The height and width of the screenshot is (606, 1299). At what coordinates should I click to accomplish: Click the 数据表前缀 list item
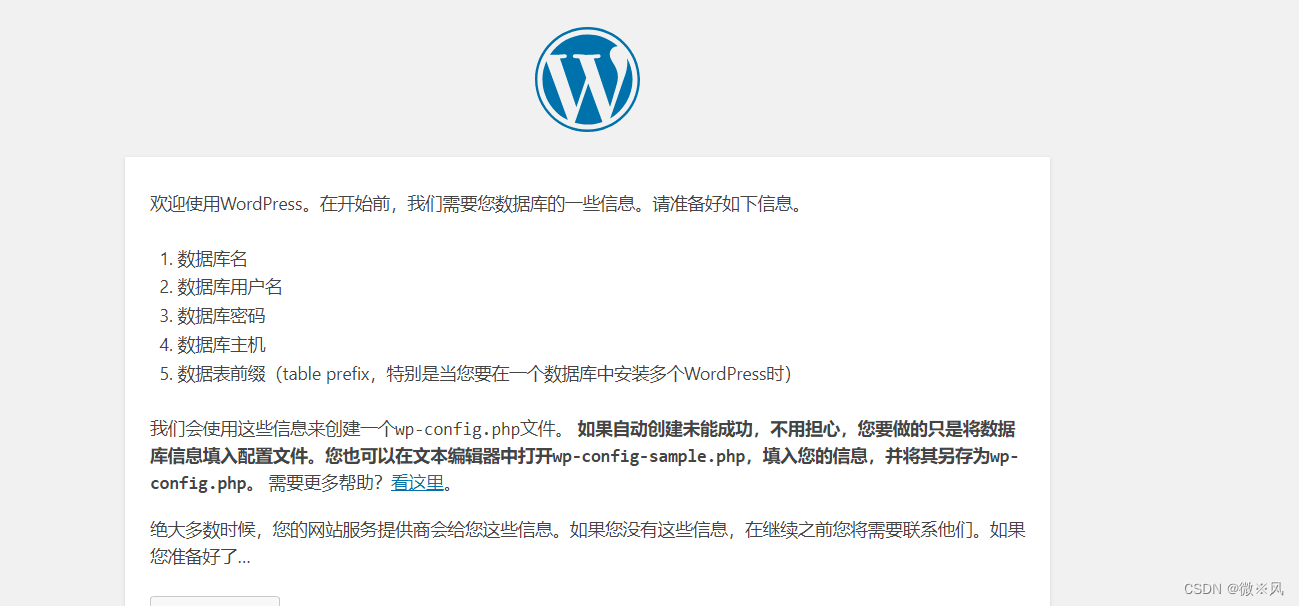coord(484,374)
